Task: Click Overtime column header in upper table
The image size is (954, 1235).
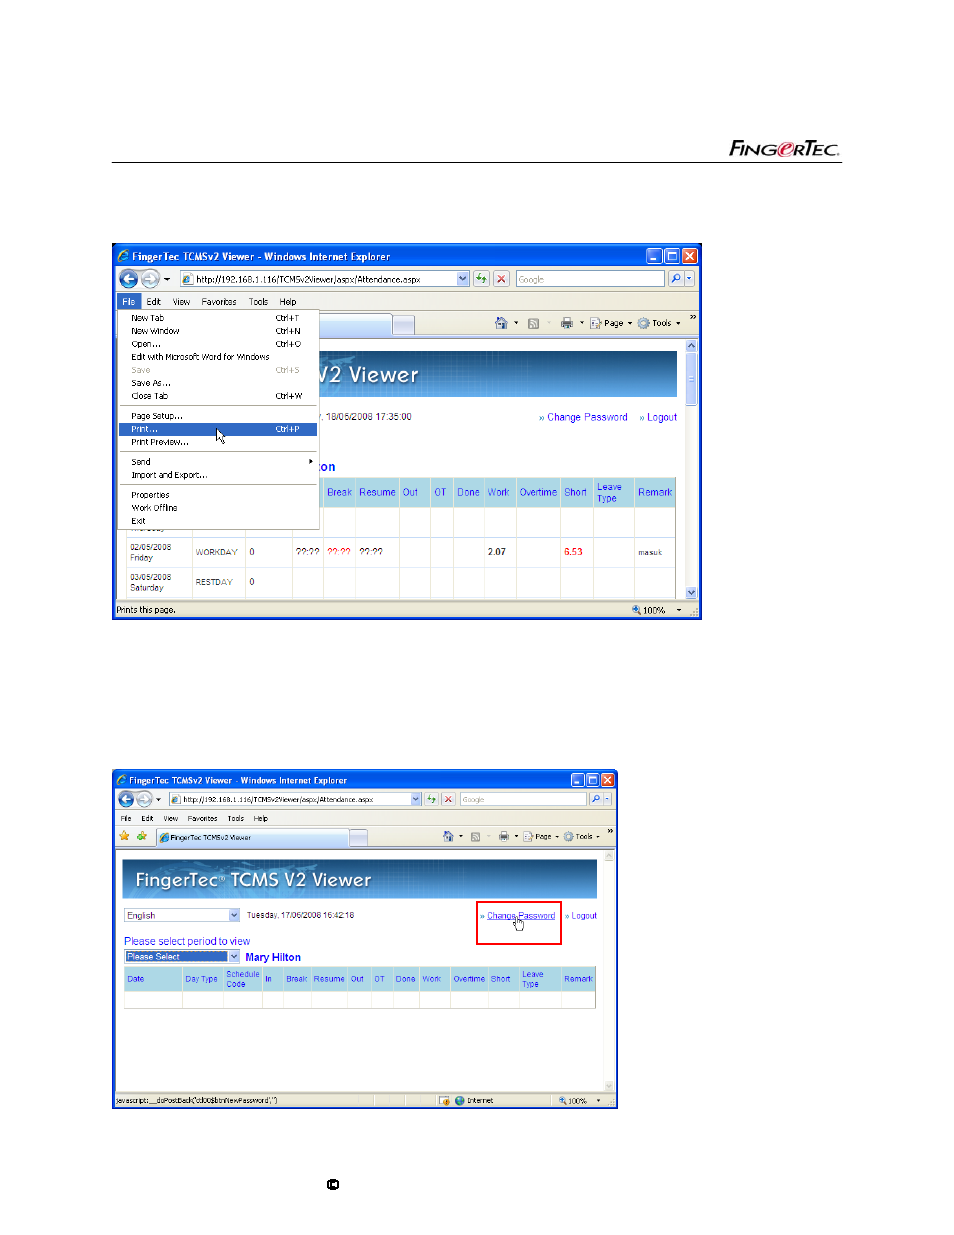Action: click(538, 492)
